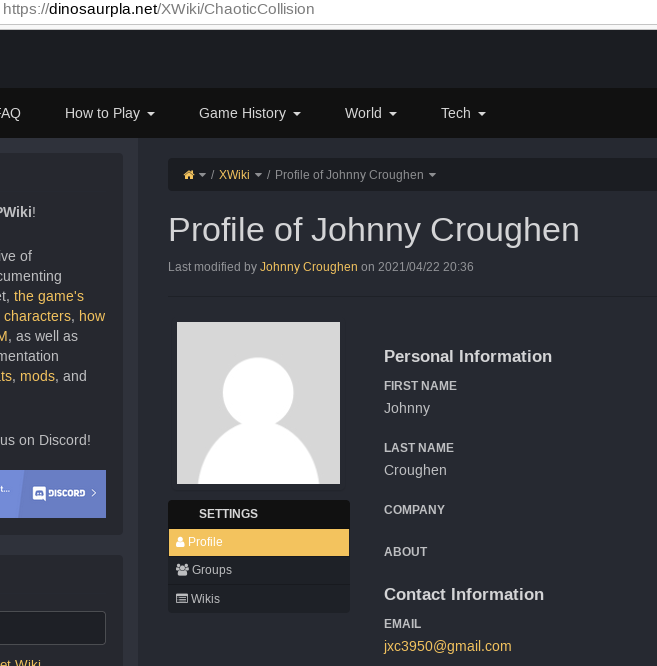Viewport: 657px width, 666px height.
Task: Open the How to Play menu
Action: (110, 113)
